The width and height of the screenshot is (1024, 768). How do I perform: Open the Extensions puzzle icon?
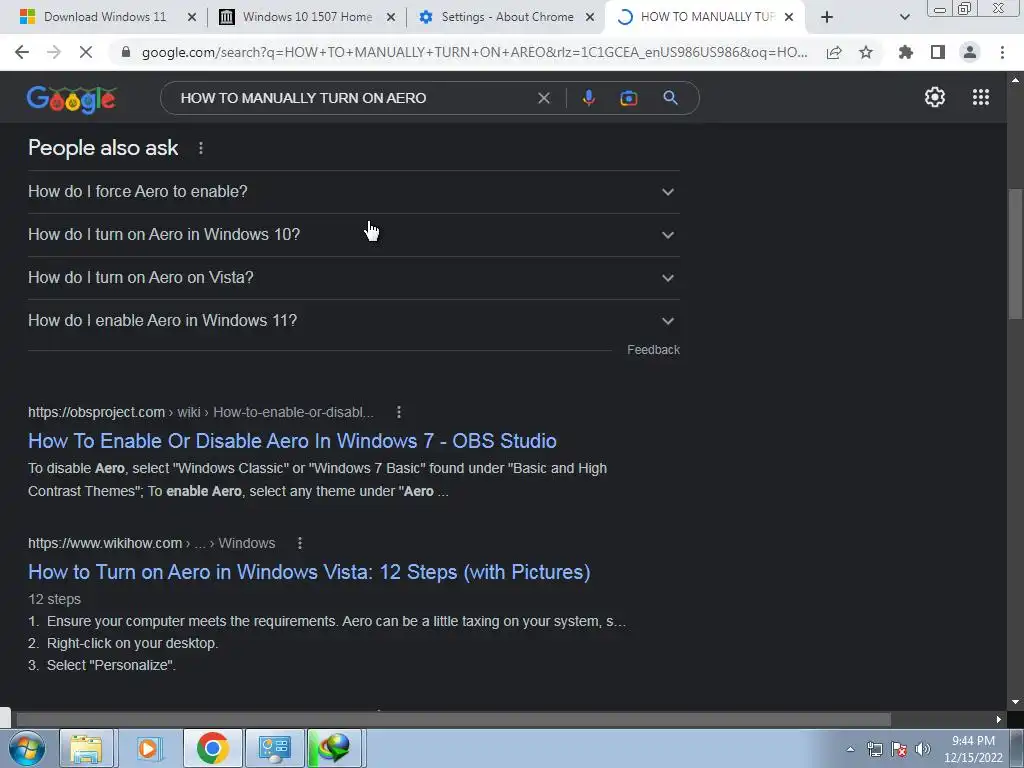click(x=906, y=52)
